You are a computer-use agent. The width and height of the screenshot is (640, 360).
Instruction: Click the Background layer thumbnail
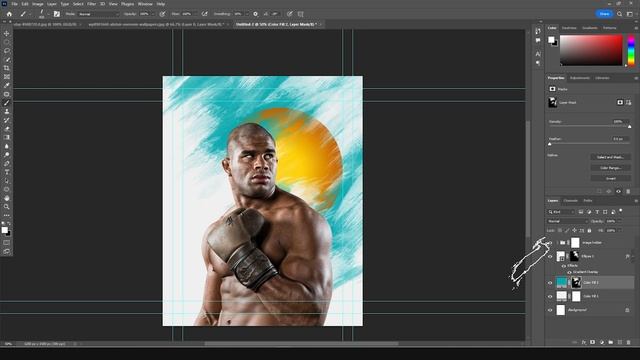[561, 310]
